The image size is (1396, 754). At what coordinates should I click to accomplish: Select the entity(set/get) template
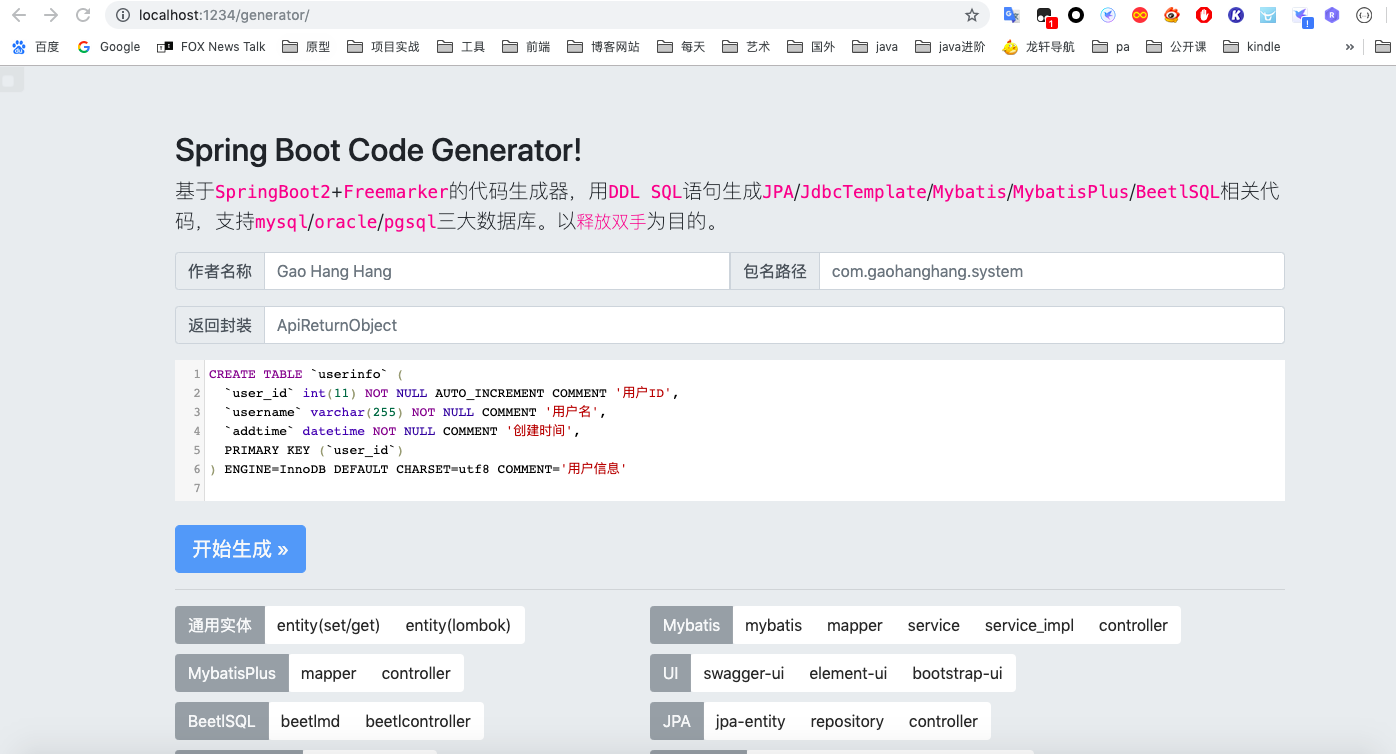[328, 625]
